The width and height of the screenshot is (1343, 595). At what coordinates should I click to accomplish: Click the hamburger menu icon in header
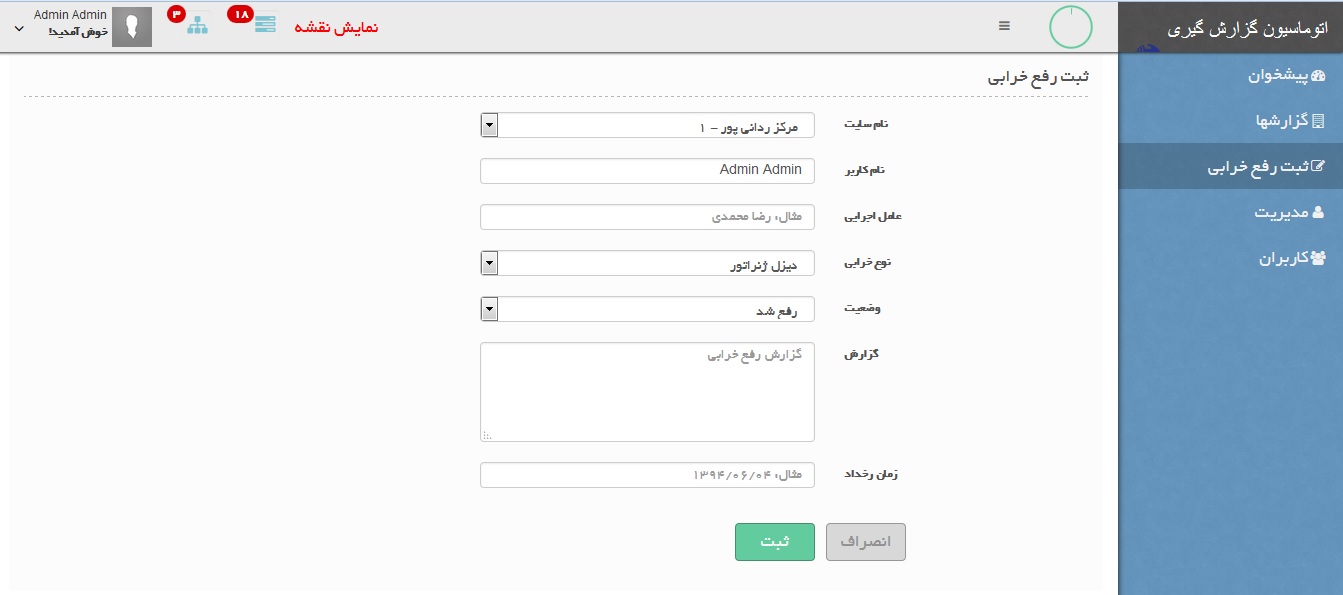1004,26
